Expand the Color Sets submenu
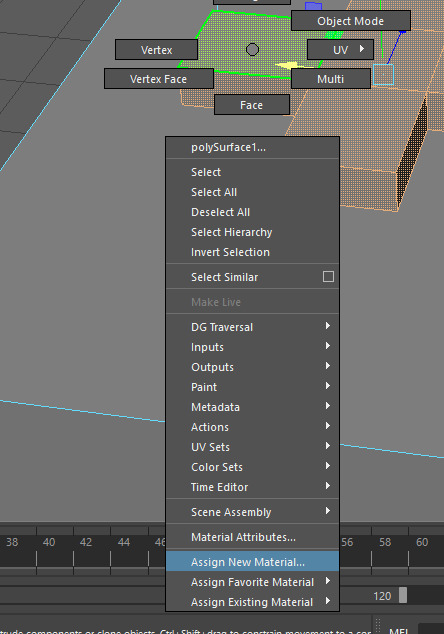Viewport: 444px width, 634px height. (252, 467)
